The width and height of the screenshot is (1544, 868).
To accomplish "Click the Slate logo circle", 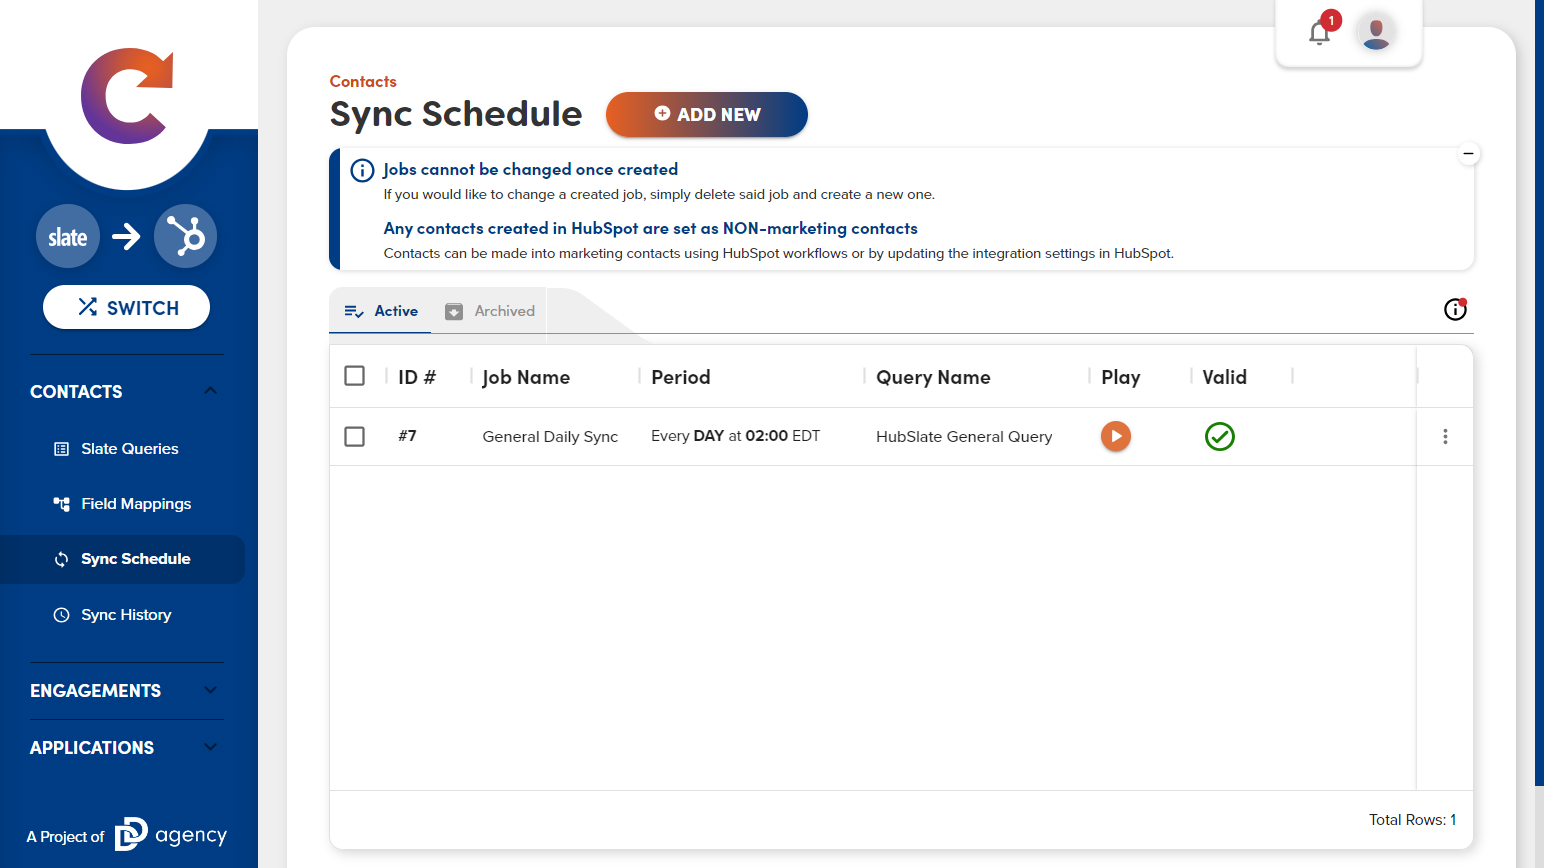I will (68, 237).
